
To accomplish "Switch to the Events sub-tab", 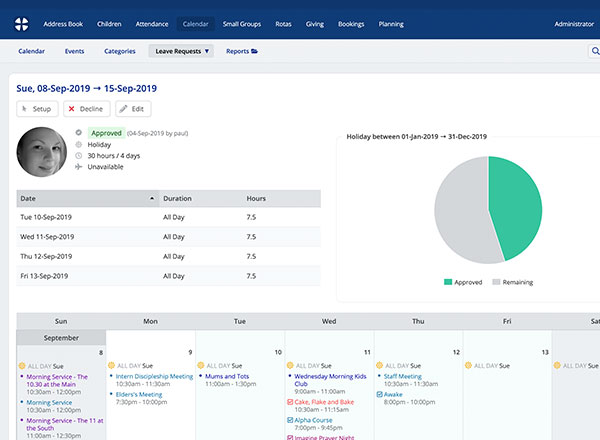I will point(74,51).
